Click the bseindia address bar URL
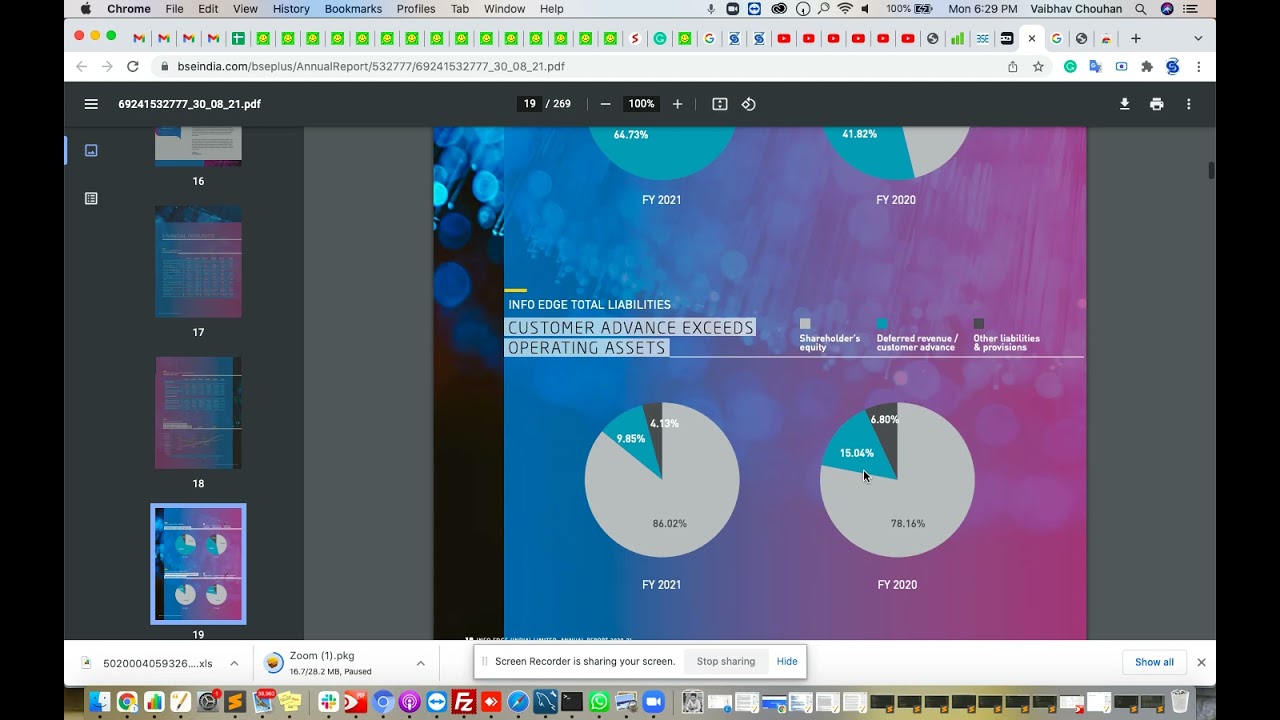 [371, 66]
